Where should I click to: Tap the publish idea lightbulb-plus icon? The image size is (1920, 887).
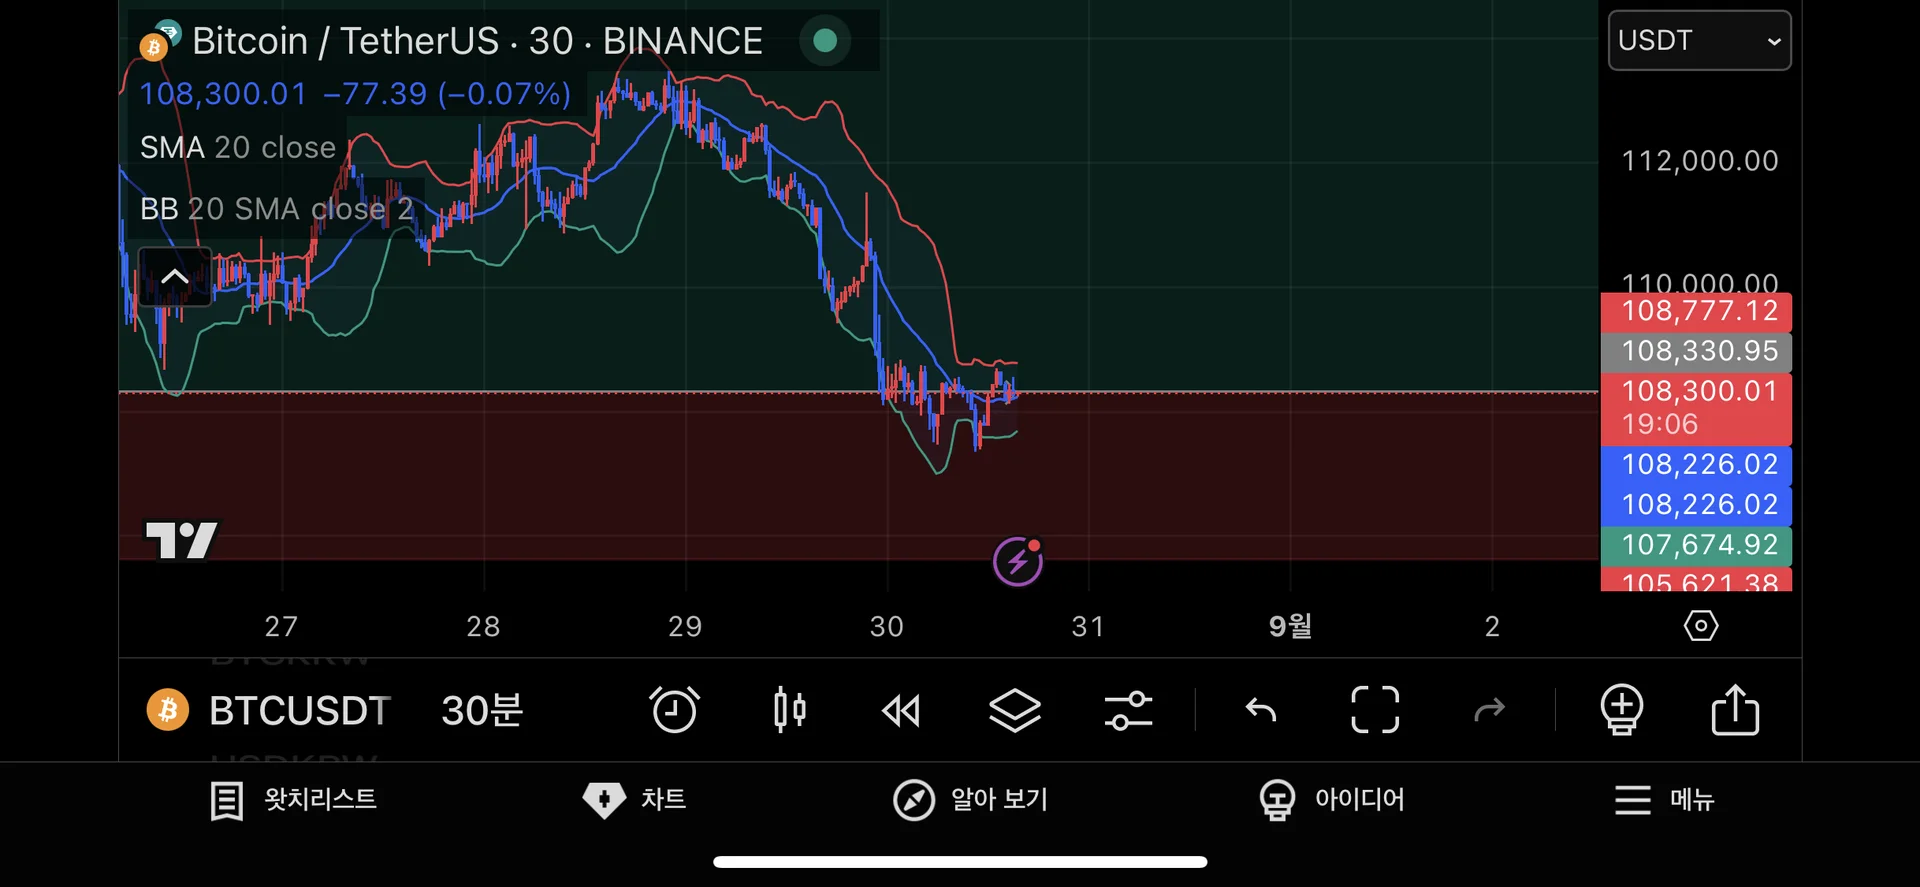1621,709
